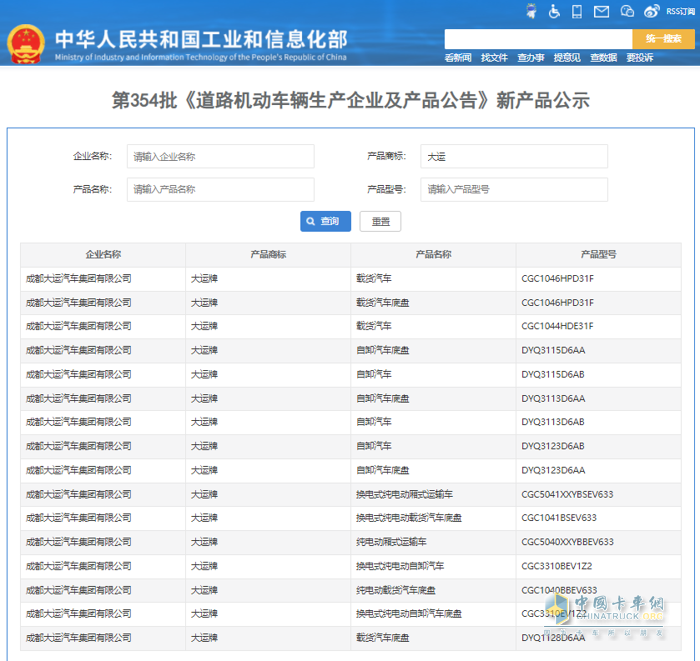Click the 重置 reset button

point(380,221)
